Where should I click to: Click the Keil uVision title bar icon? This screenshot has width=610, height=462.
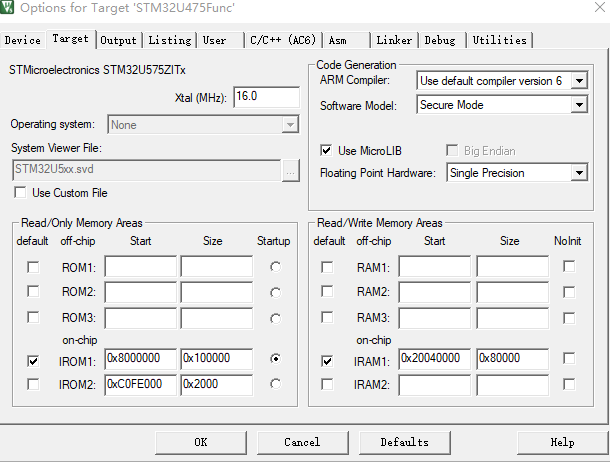click(7, 7)
